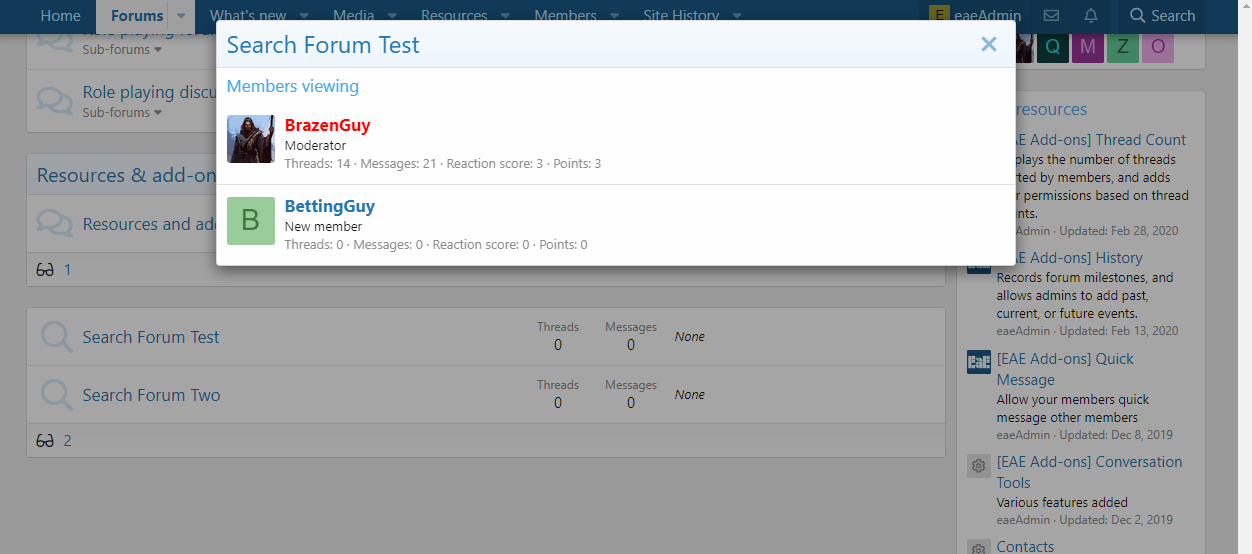Screen dimensions: 1252x554
Task: Open the Site History navigation item
Action: [681, 16]
